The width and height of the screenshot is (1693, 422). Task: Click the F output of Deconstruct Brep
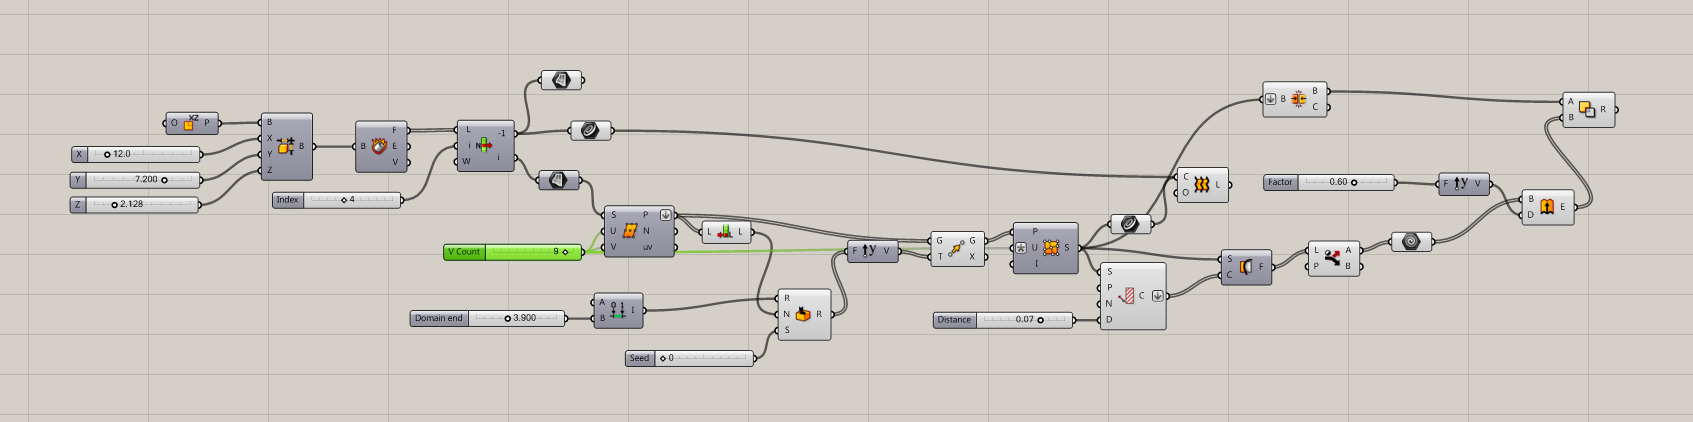coord(395,130)
